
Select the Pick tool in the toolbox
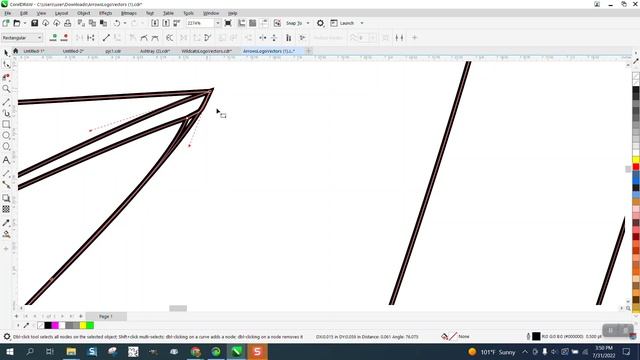(x=6, y=53)
